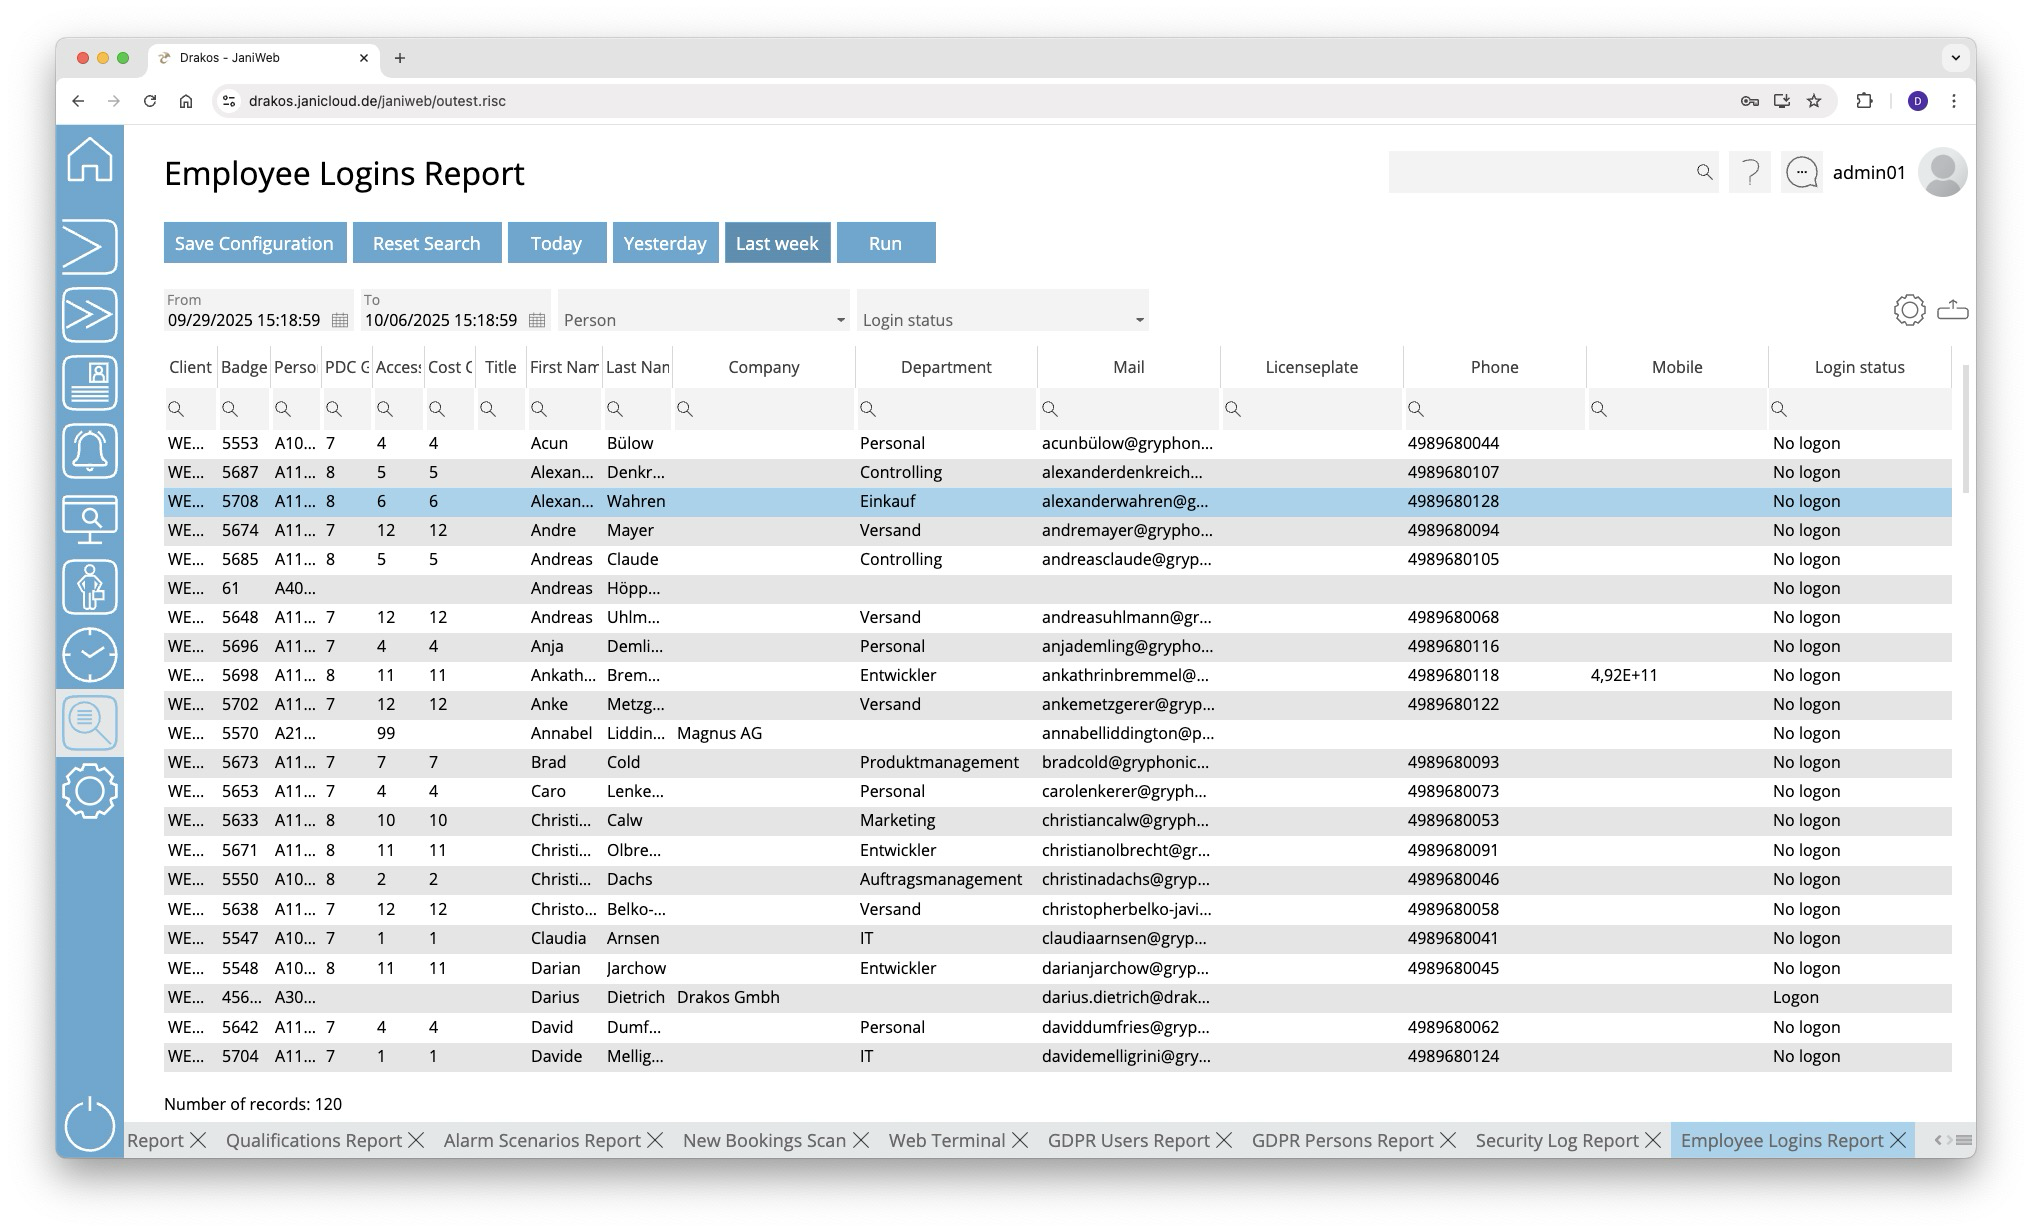Click the settings gear sidebar icon

tap(90, 791)
